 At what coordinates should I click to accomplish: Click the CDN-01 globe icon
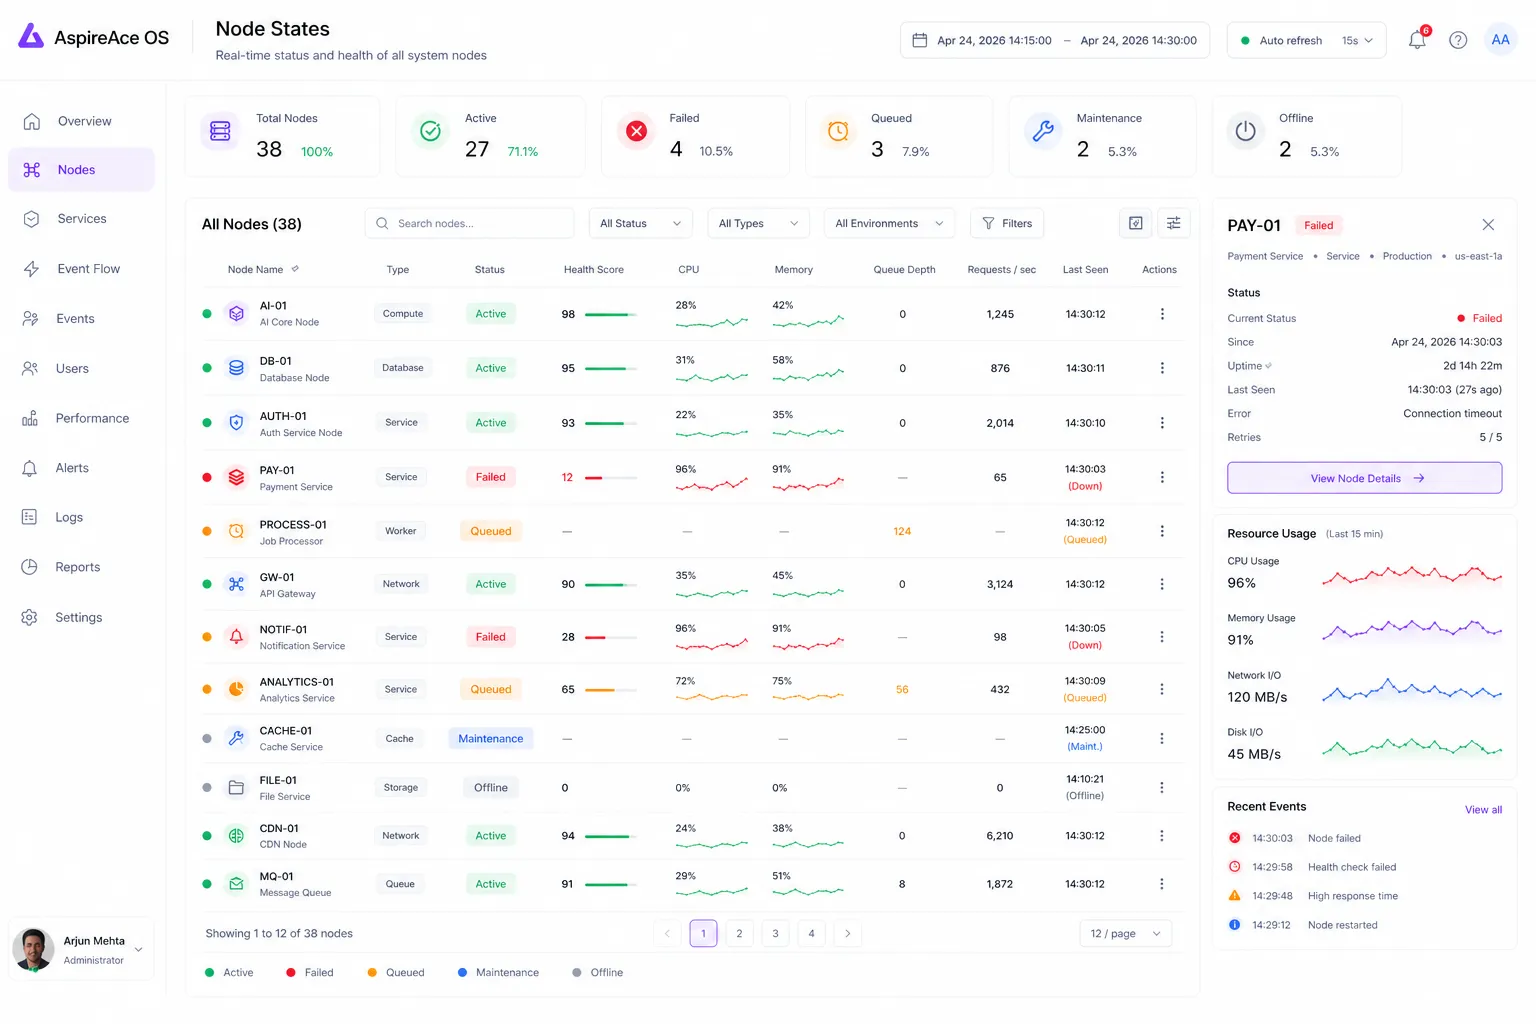point(236,835)
